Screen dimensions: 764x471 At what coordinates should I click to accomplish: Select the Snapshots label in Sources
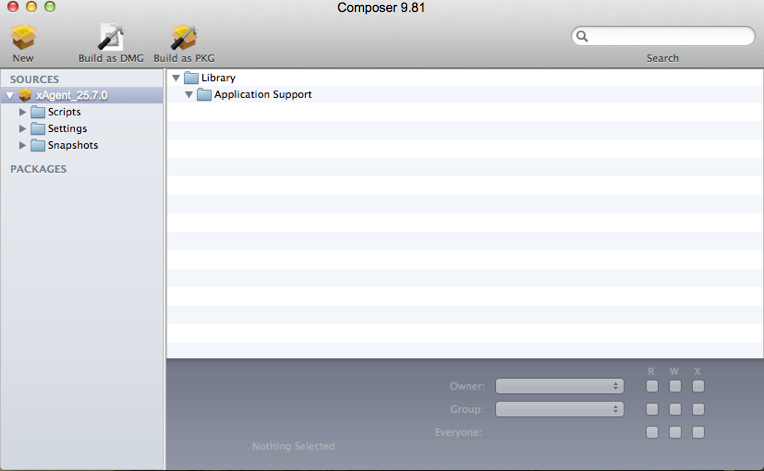click(x=73, y=145)
